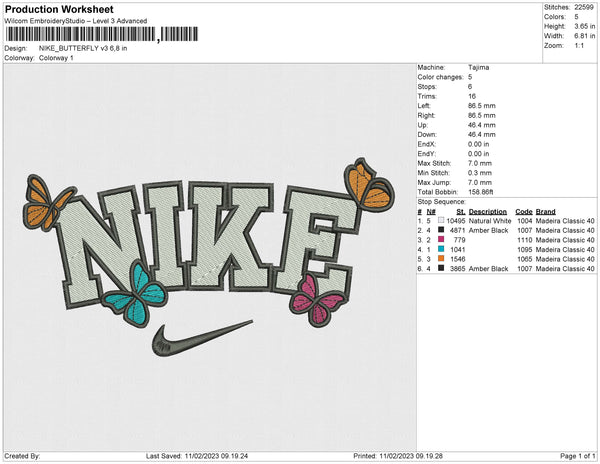Click the teal butterfly in the design preview

[135, 295]
